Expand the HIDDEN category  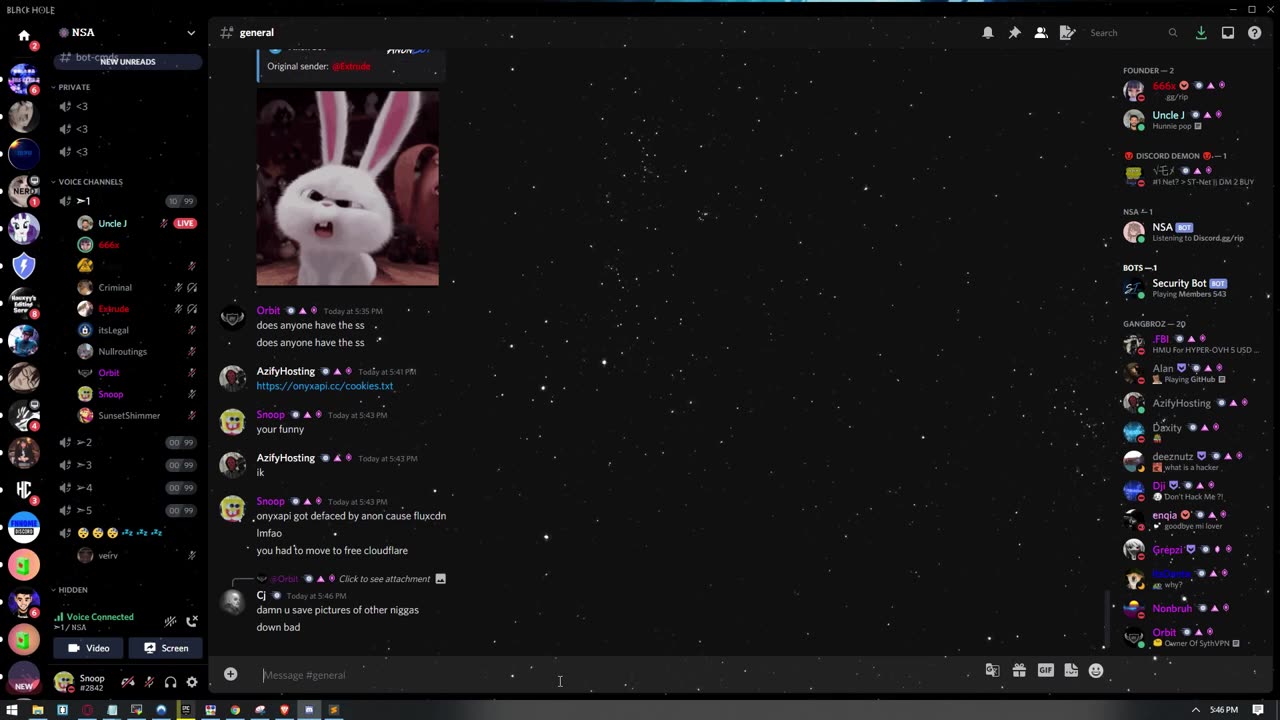pos(70,590)
